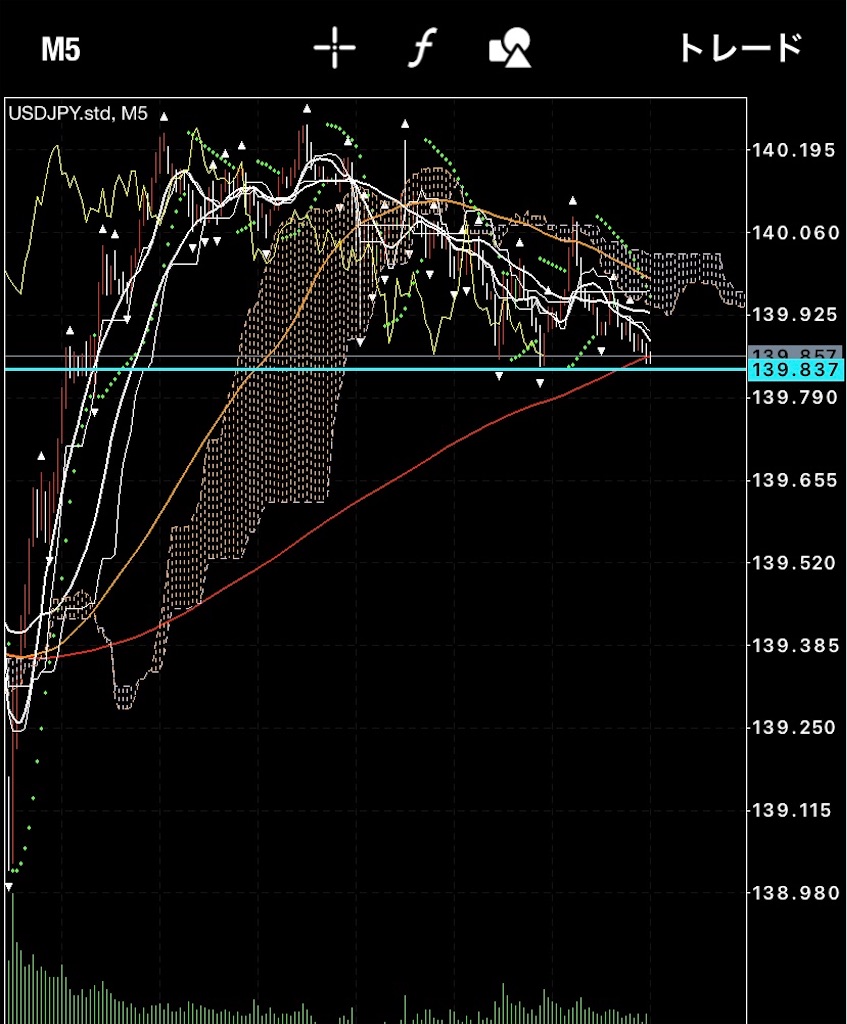
Task: Click the gray 139.857 price tag
Action: (x=795, y=353)
